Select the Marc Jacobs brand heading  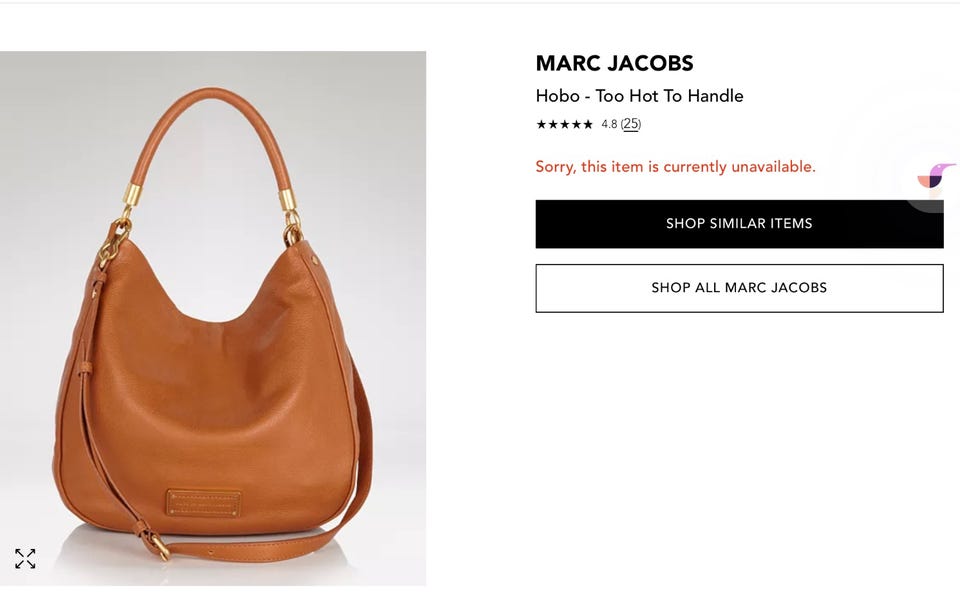pyautogui.click(x=615, y=63)
